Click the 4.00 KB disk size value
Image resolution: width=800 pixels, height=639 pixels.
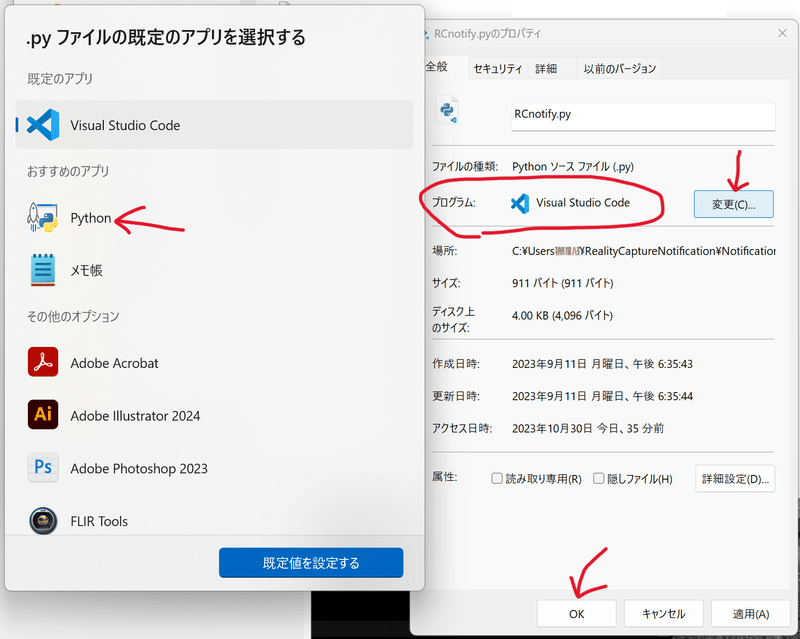(x=562, y=315)
